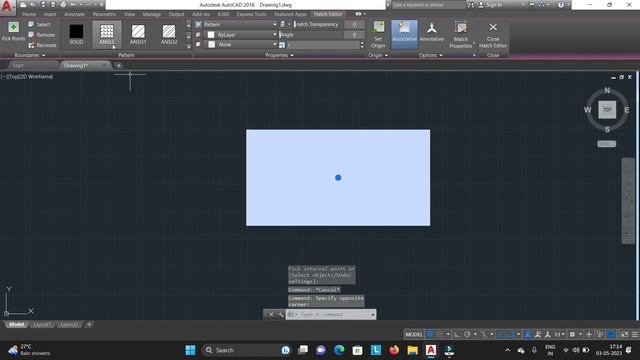This screenshot has height=360, width=640.
Task: Choose the ANGLE hatch pattern
Action: click(x=107, y=34)
